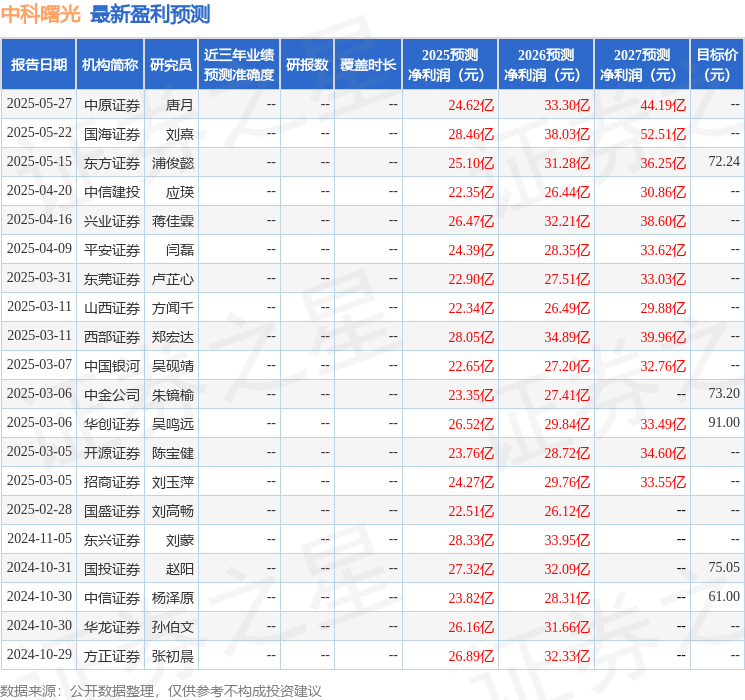Select the 中信建投 institution cell

(112, 192)
